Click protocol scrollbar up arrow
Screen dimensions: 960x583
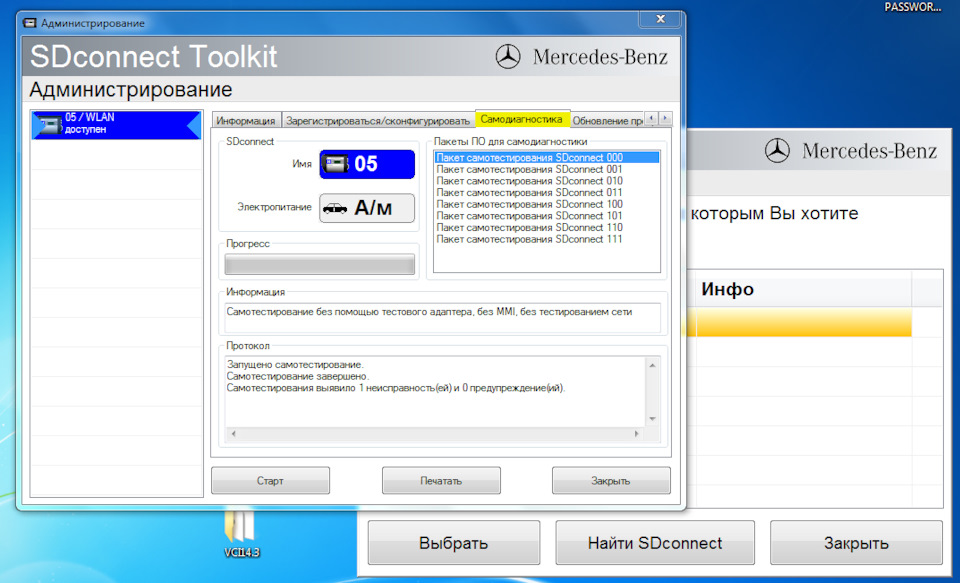click(x=652, y=365)
